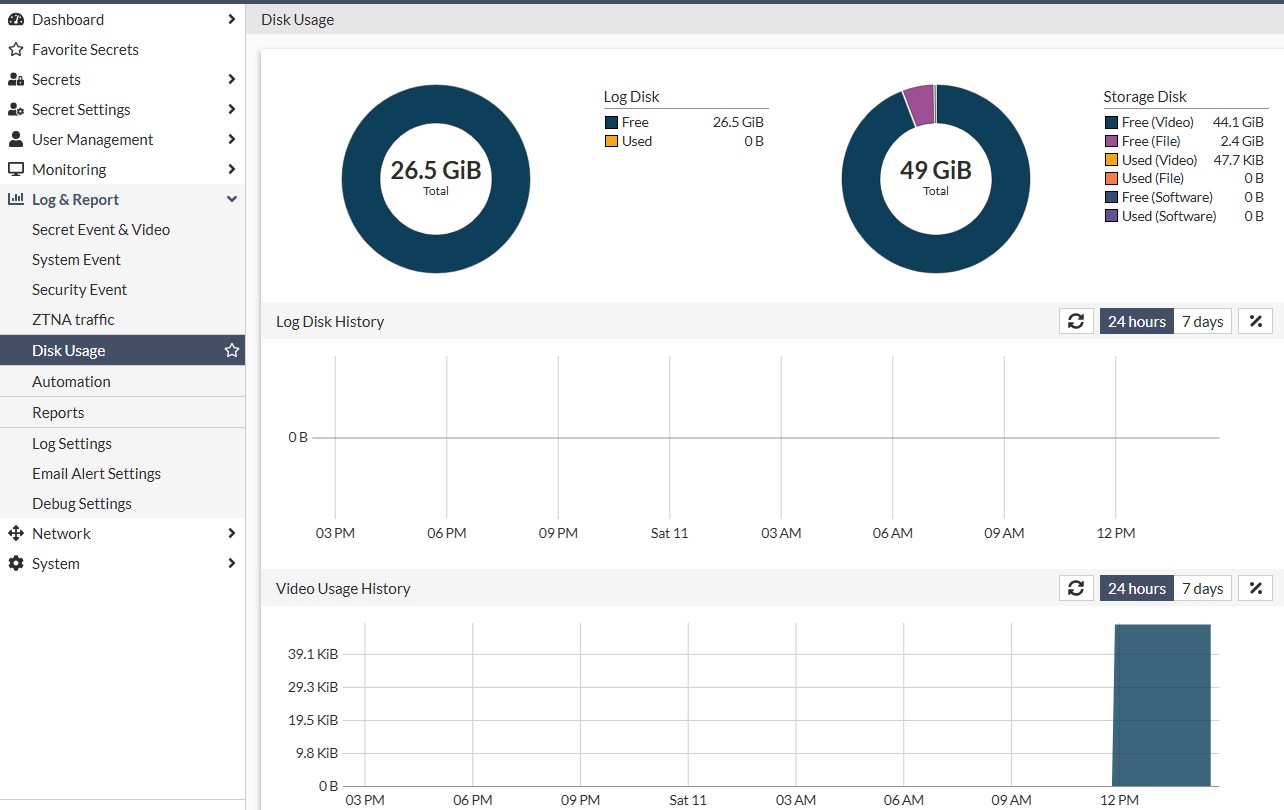This screenshot has width=1284, height=810.
Task: Open the Email Alert Settings page
Action: [x=96, y=473]
